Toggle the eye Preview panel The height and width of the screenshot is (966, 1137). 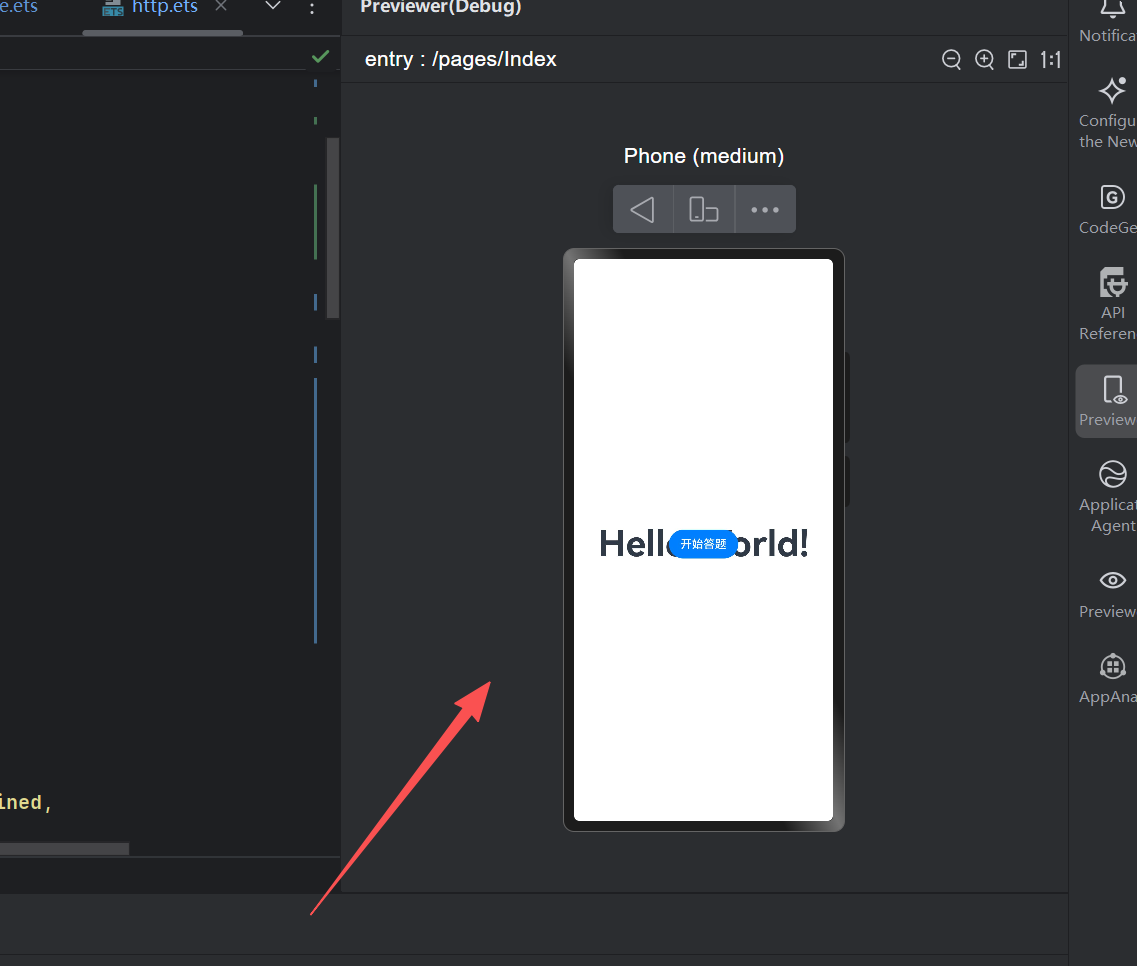[x=1112, y=591]
